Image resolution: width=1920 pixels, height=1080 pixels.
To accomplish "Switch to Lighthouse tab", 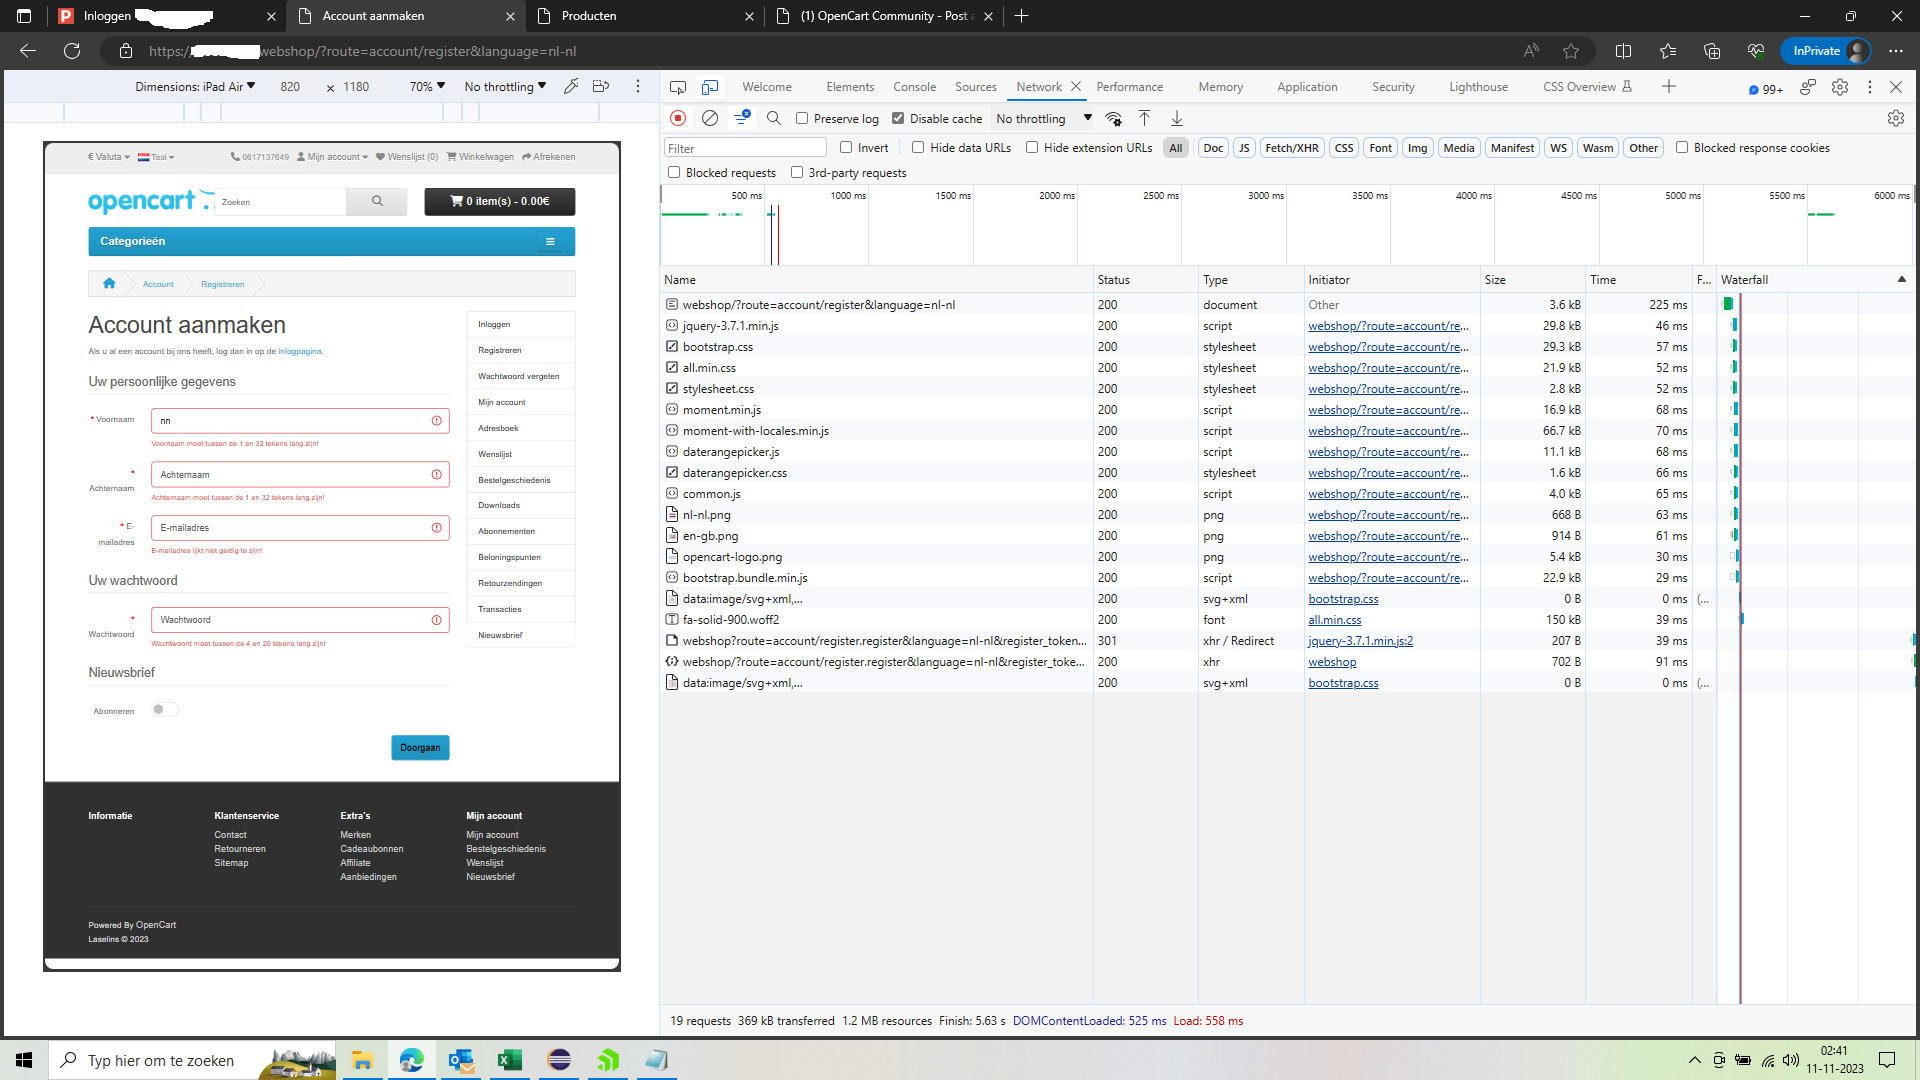I will pos(1478,87).
